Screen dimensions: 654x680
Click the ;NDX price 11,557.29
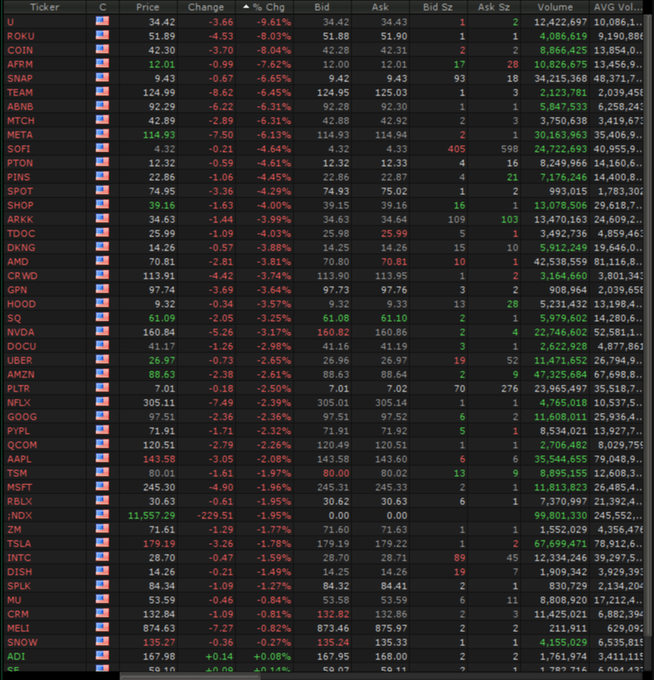tap(151, 516)
